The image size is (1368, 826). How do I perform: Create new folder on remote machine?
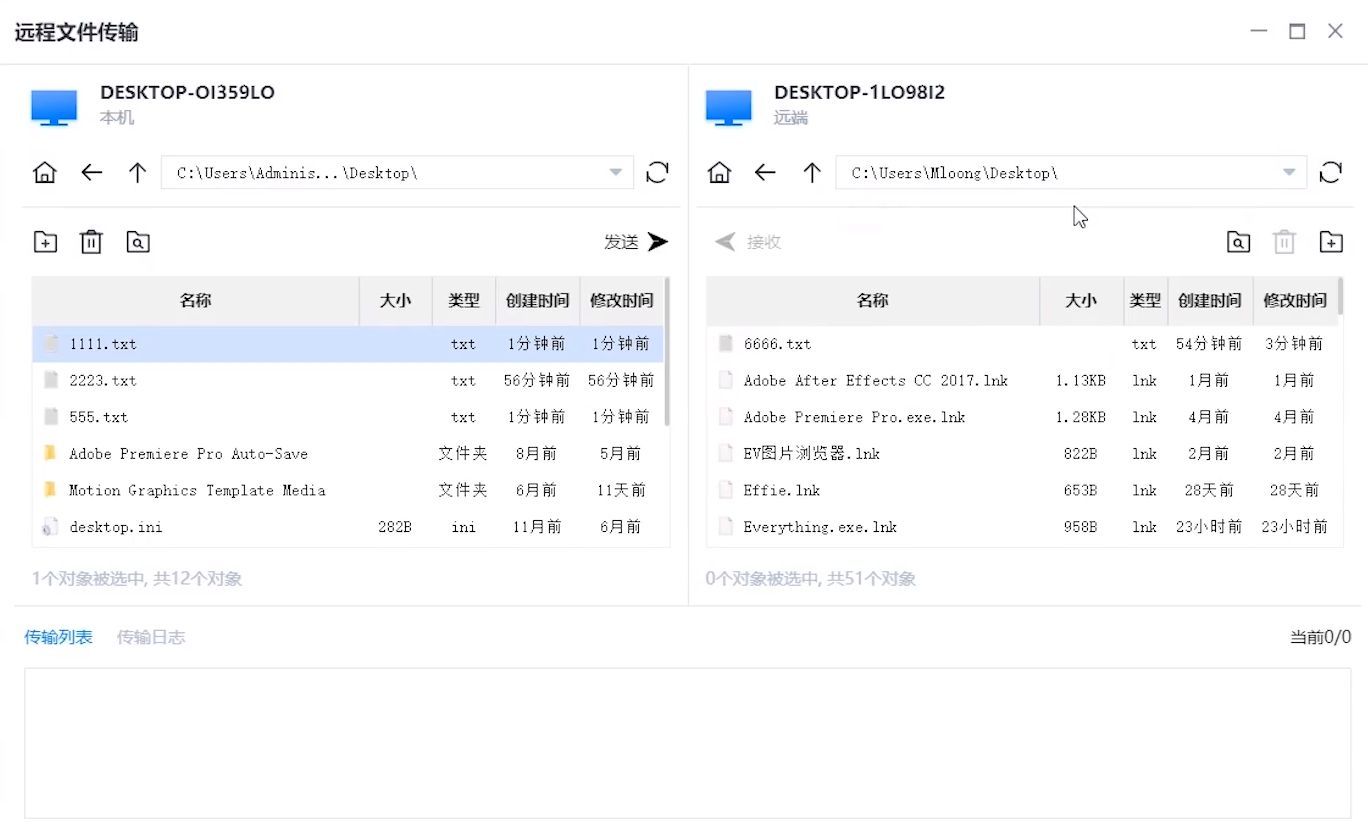pyautogui.click(x=1331, y=242)
